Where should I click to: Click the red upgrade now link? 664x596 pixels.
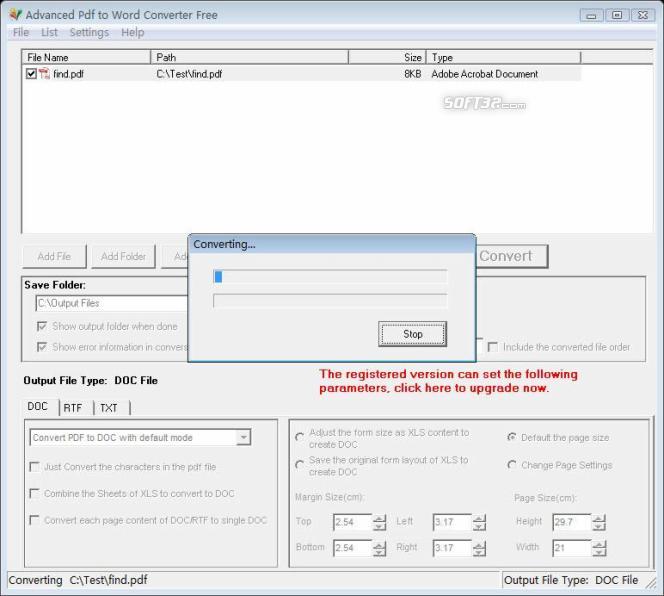click(448, 381)
